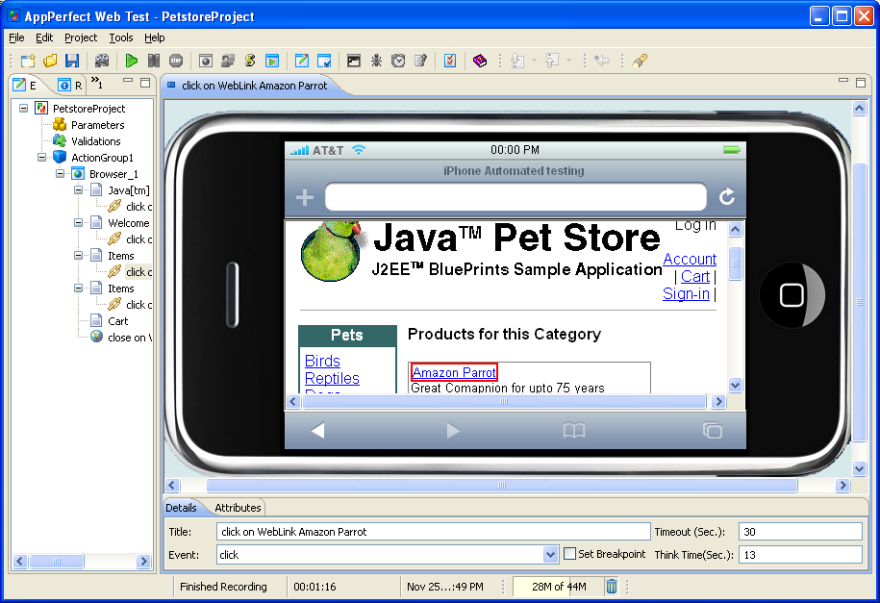The width and height of the screenshot is (880, 603).
Task: Click the yellow script dollar icon
Action: click(250, 61)
